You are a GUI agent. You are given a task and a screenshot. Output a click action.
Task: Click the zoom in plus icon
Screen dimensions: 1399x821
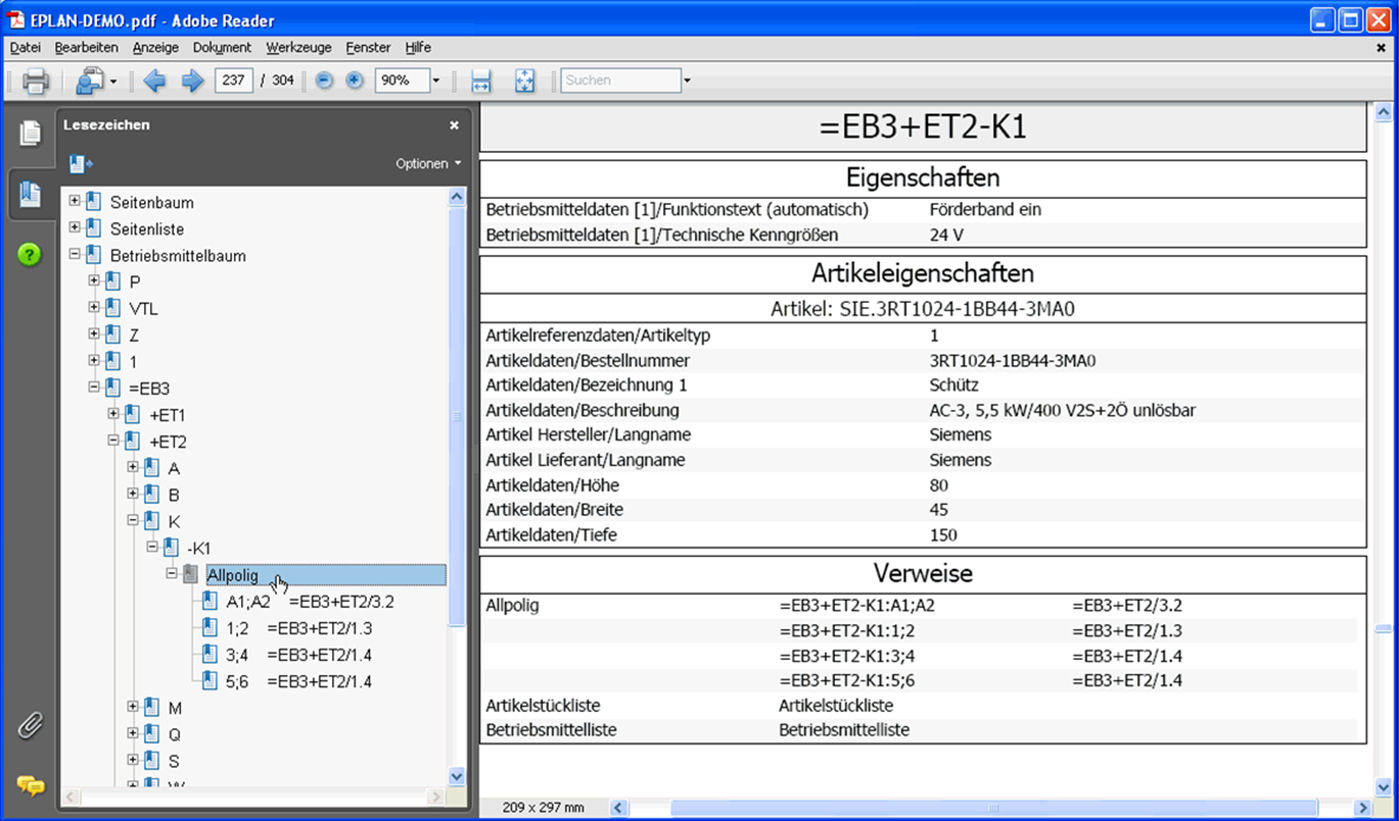click(354, 81)
